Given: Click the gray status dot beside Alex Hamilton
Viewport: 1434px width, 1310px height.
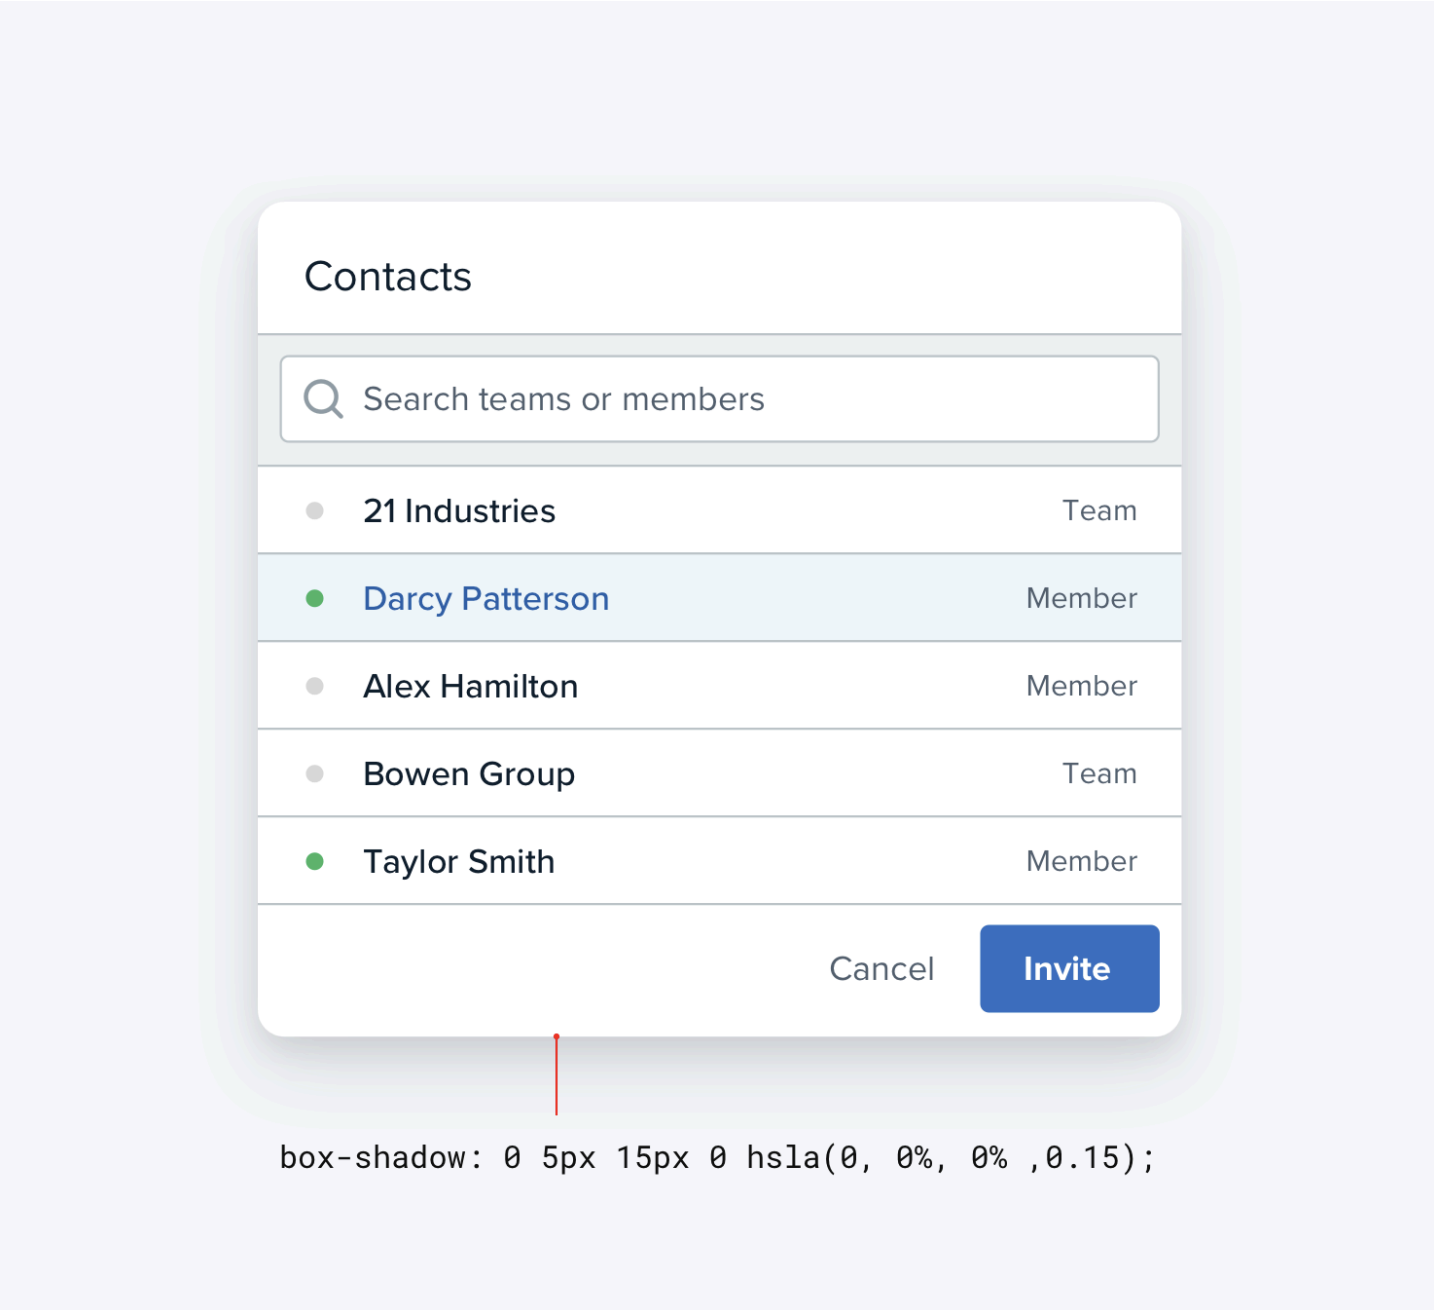Looking at the screenshot, I should point(315,686).
